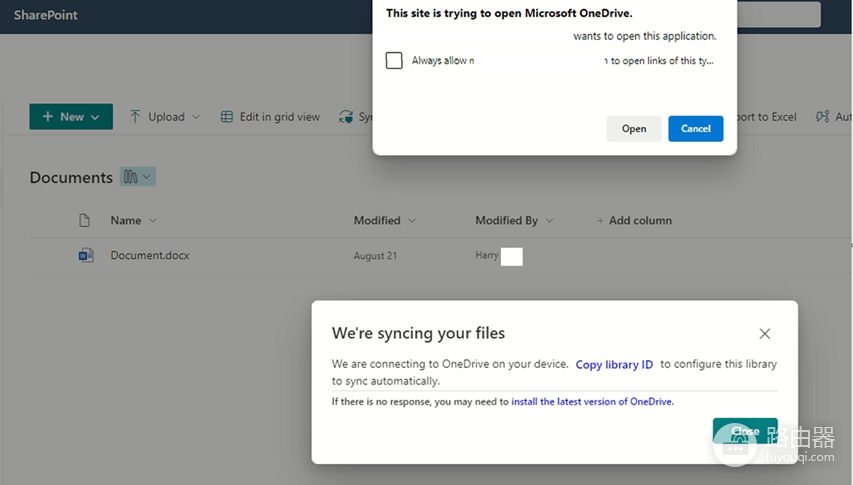853x485 pixels.
Task: Select Edit in grid view
Action: click(x=270, y=116)
